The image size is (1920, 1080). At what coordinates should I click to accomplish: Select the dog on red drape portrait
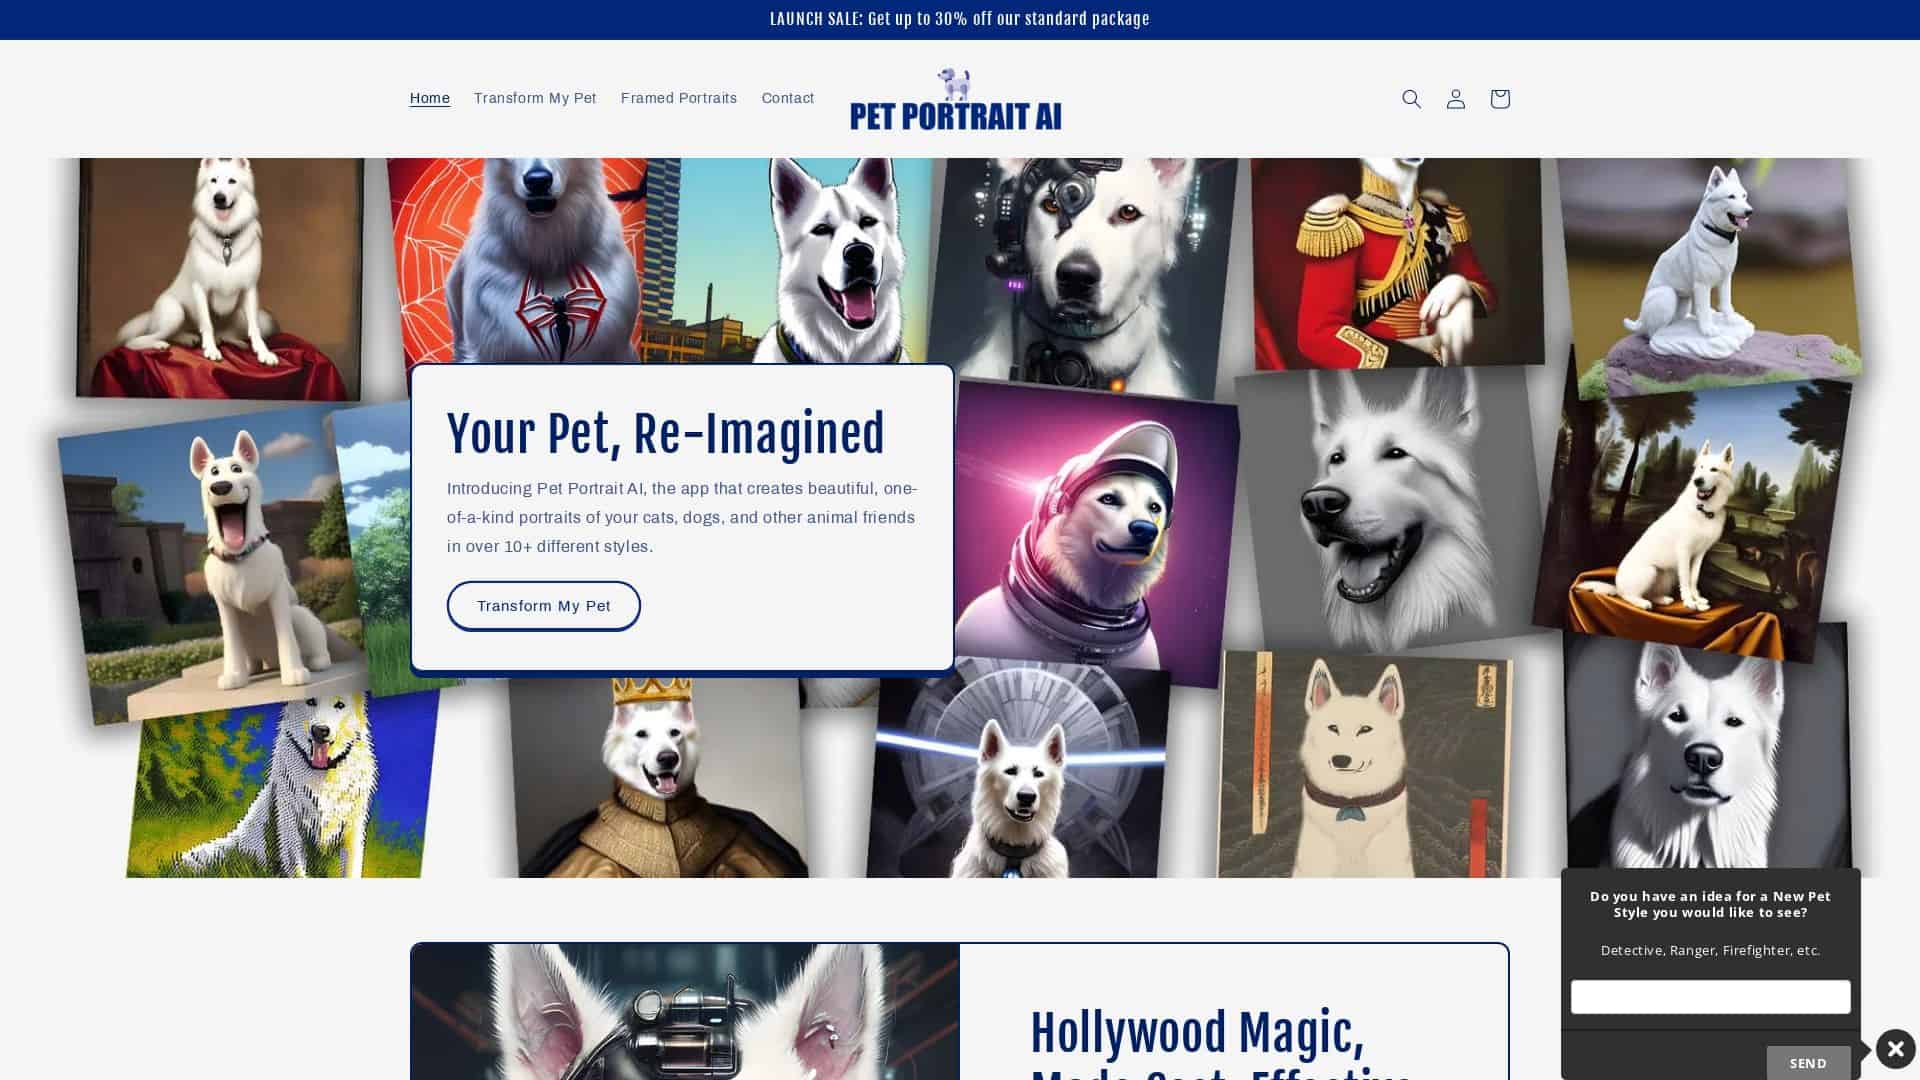[x=220, y=278]
